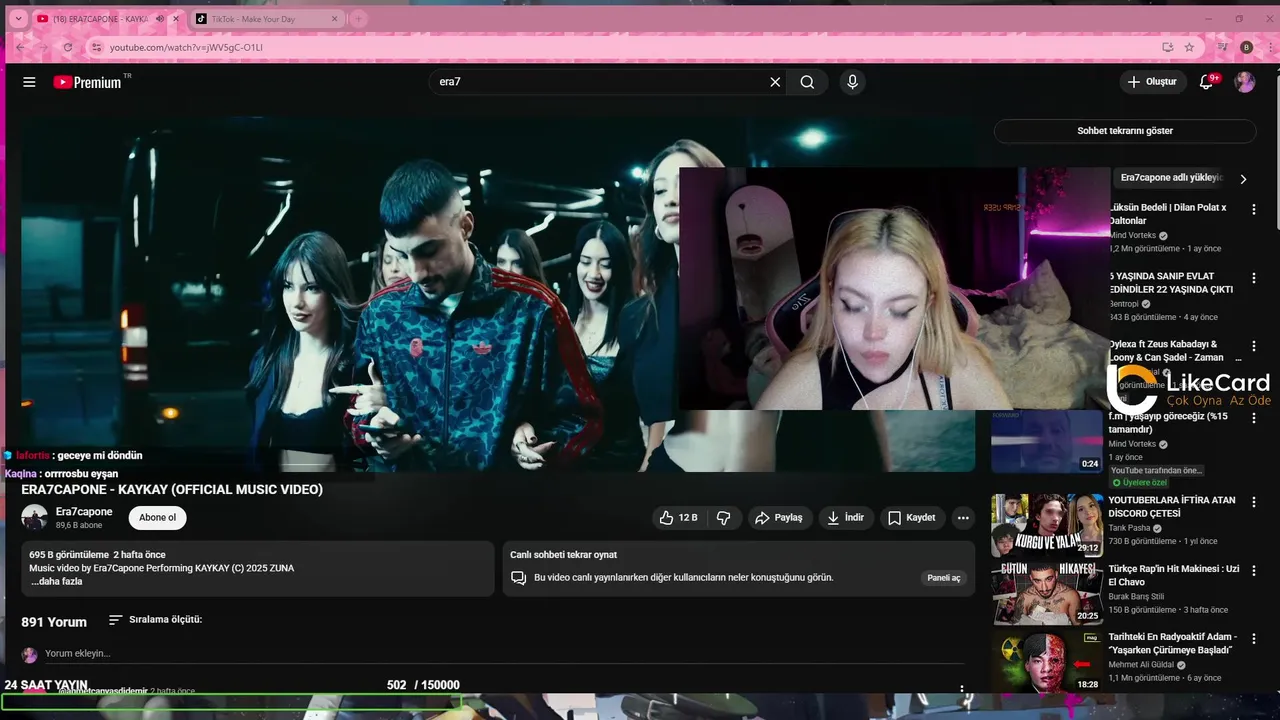1280x720 pixels.
Task: Open YOUTUBERLARA İFTİRA ATAN video title
Action: (x=1172, y=506)
